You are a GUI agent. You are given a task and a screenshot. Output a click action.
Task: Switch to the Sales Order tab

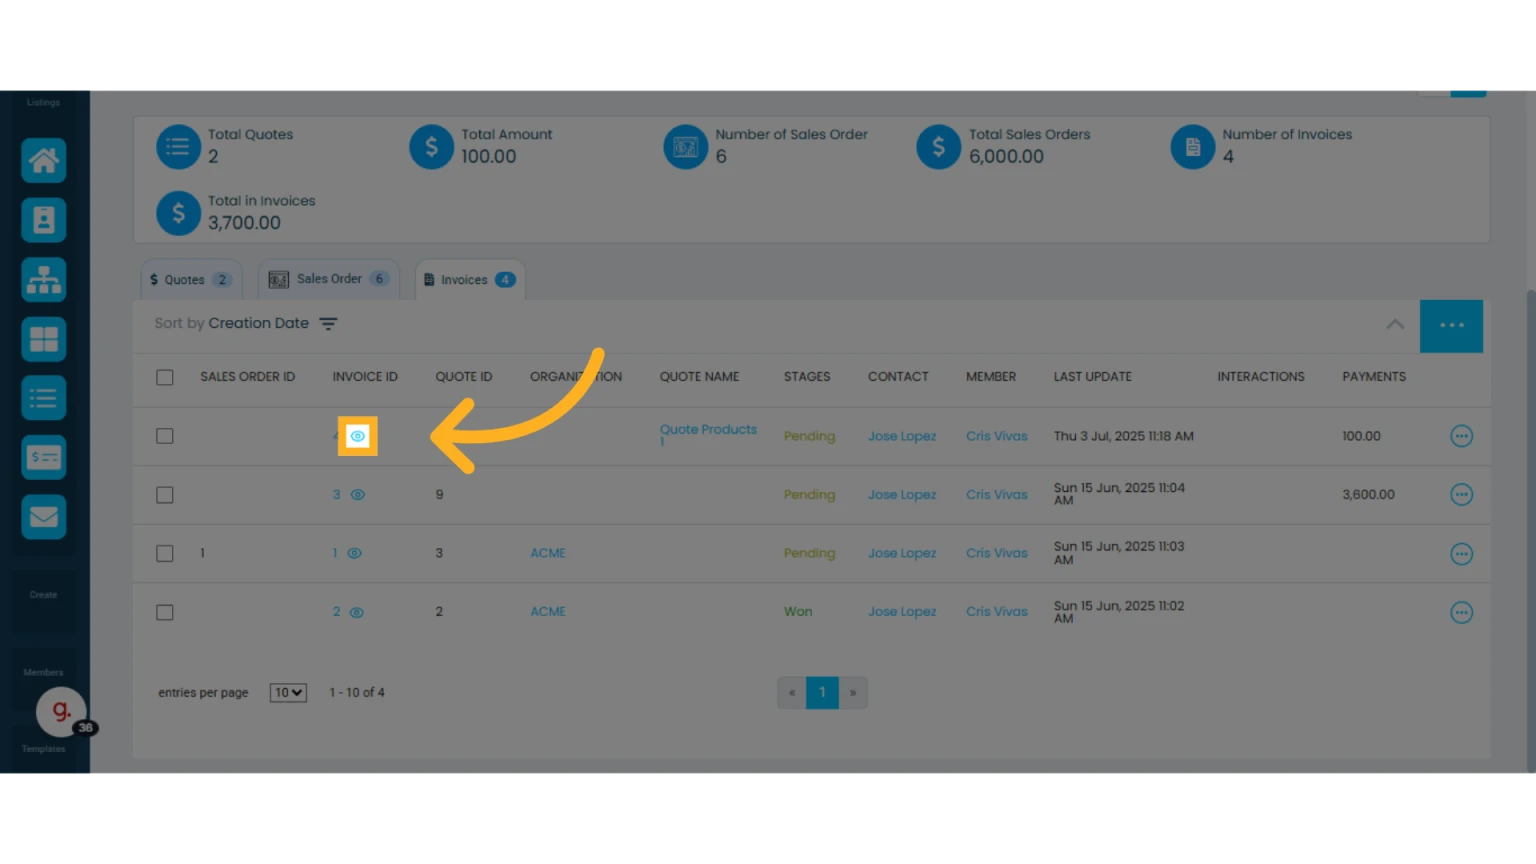click(329, 279)
